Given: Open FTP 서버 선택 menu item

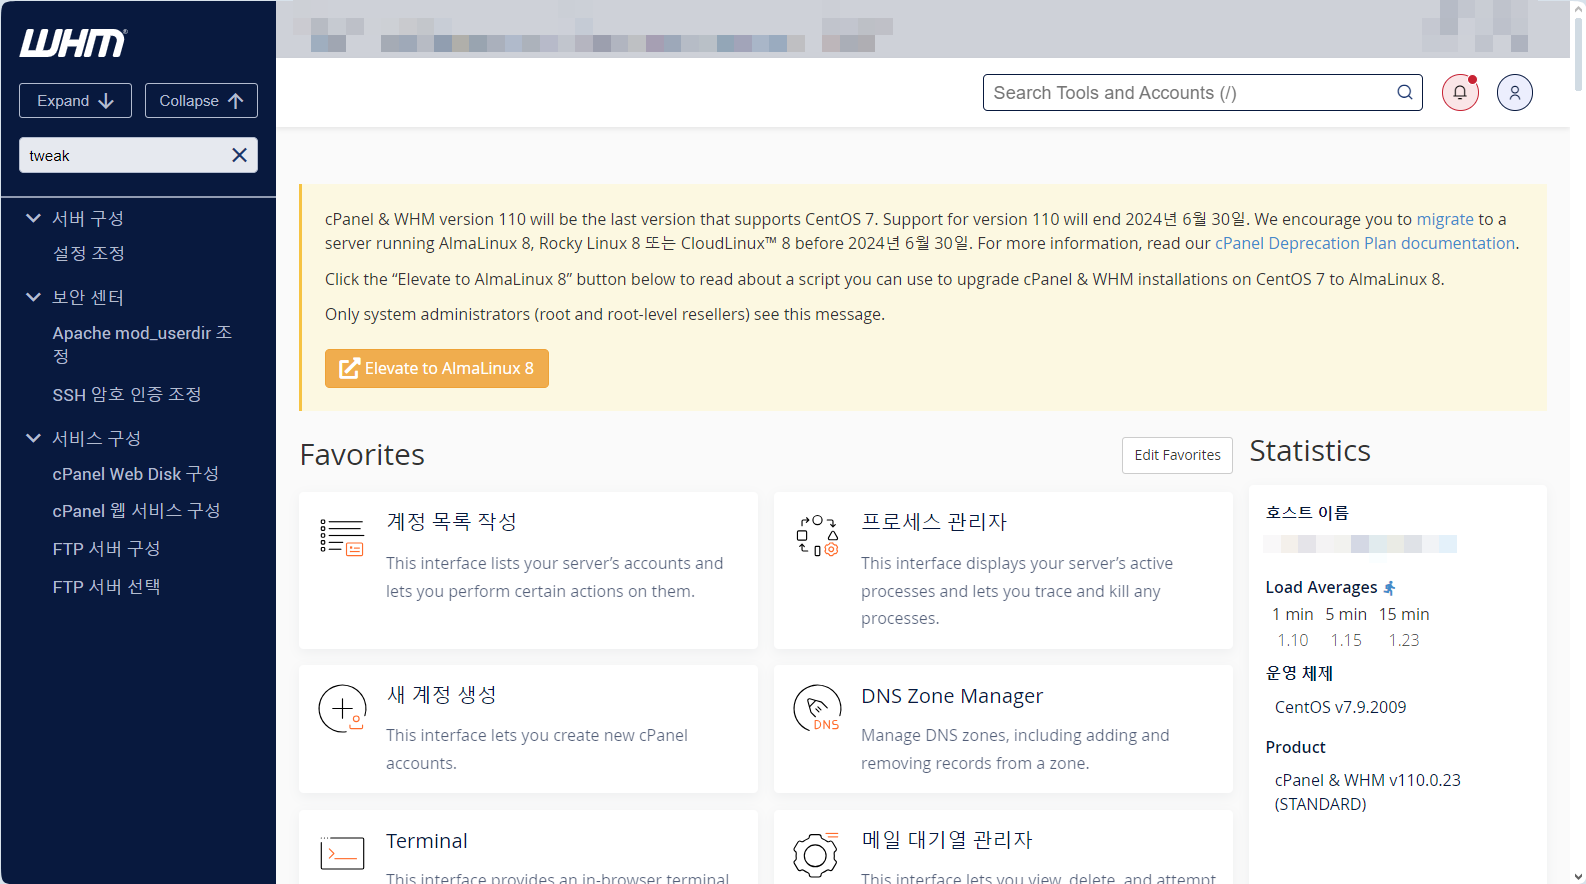Looking at the screenshot, I should point(106,587).
